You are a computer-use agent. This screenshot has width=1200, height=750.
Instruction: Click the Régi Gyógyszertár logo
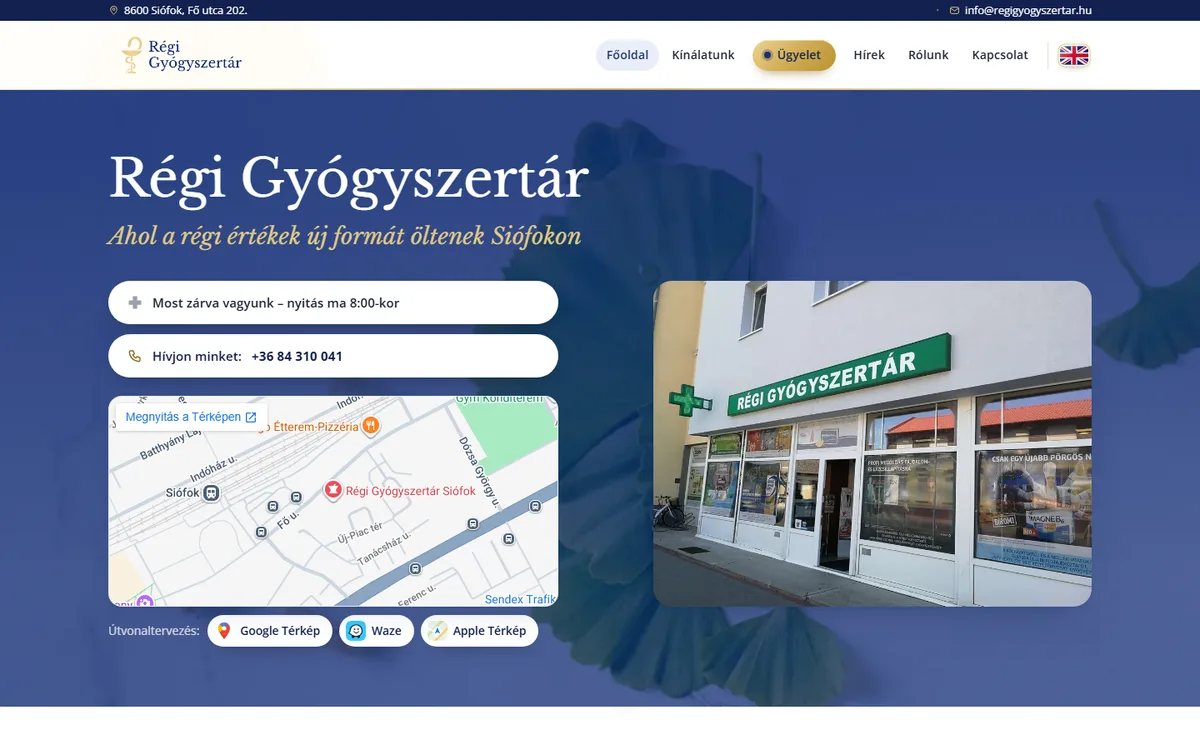181,55
